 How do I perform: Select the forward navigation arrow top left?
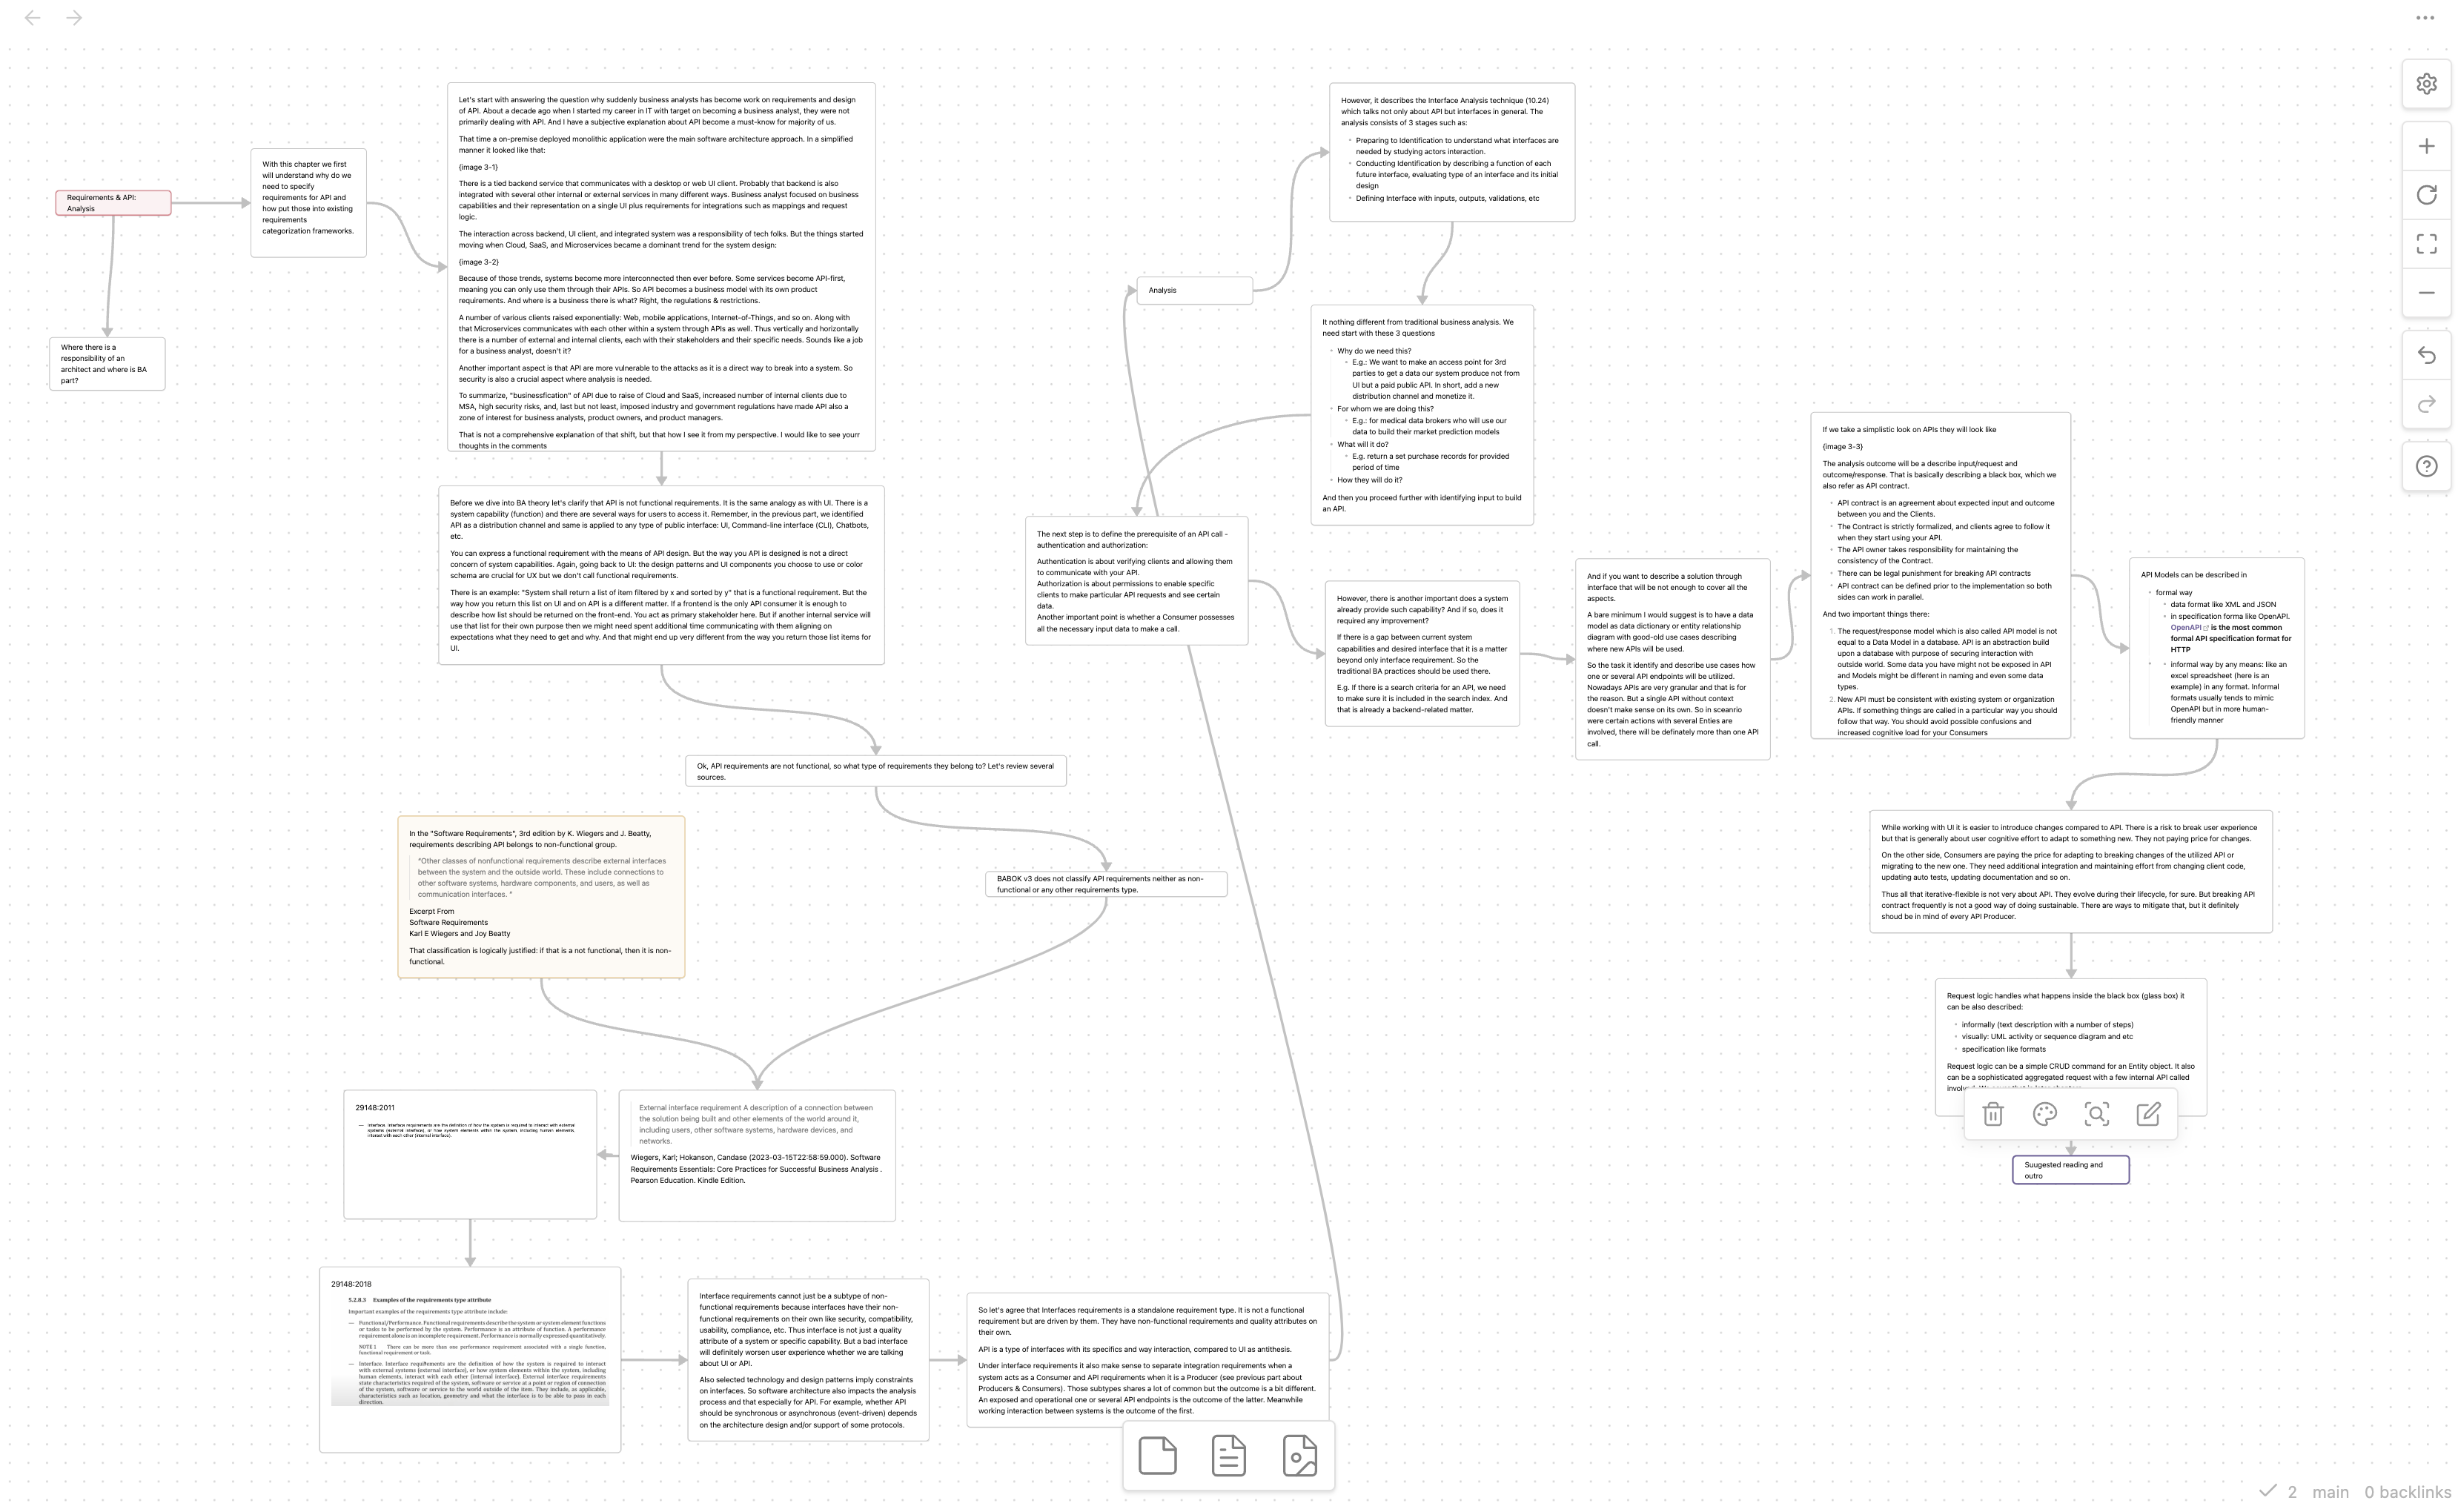pos(73,18)
